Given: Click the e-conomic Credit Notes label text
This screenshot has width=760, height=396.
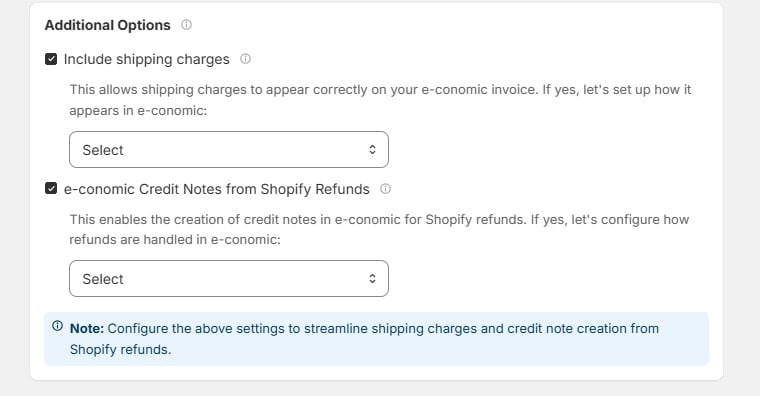Looking at the screenshot, I should click(x=217, y=189).
